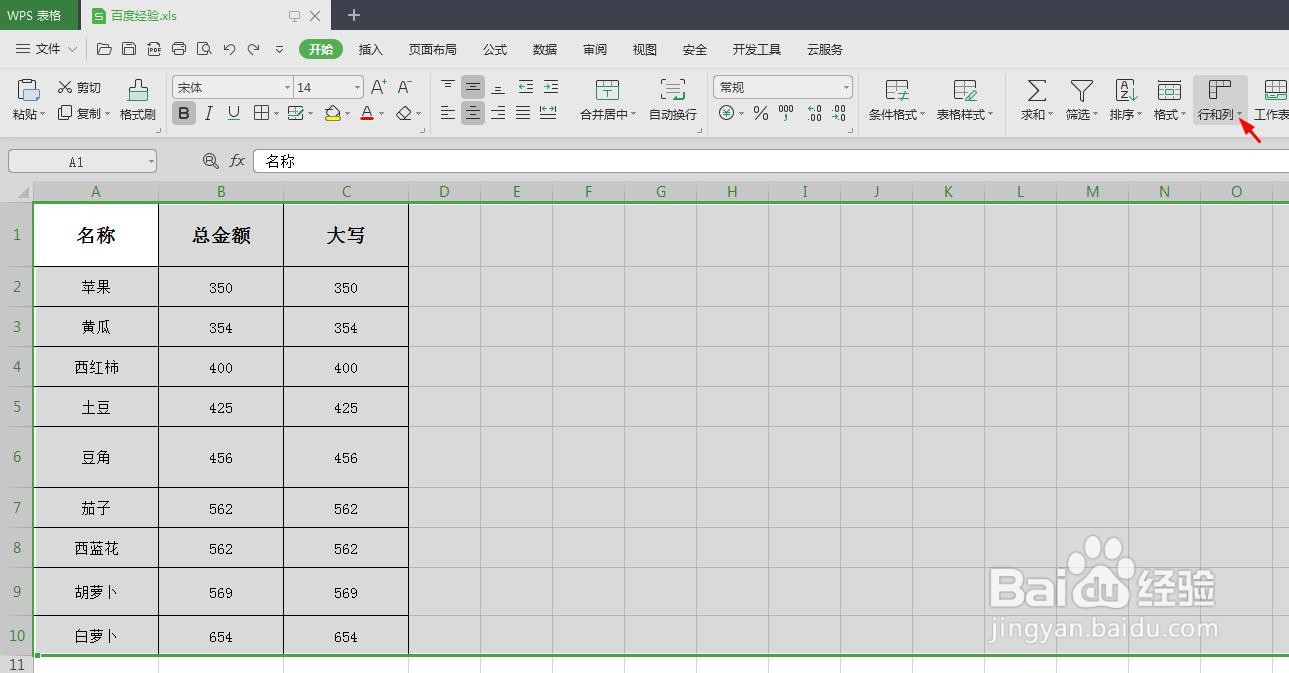Switch to the 插入 (Insert) ribbon tab
Image resolution: width=1289 pixels, height=673 pixels.
[x=371, y=48]
